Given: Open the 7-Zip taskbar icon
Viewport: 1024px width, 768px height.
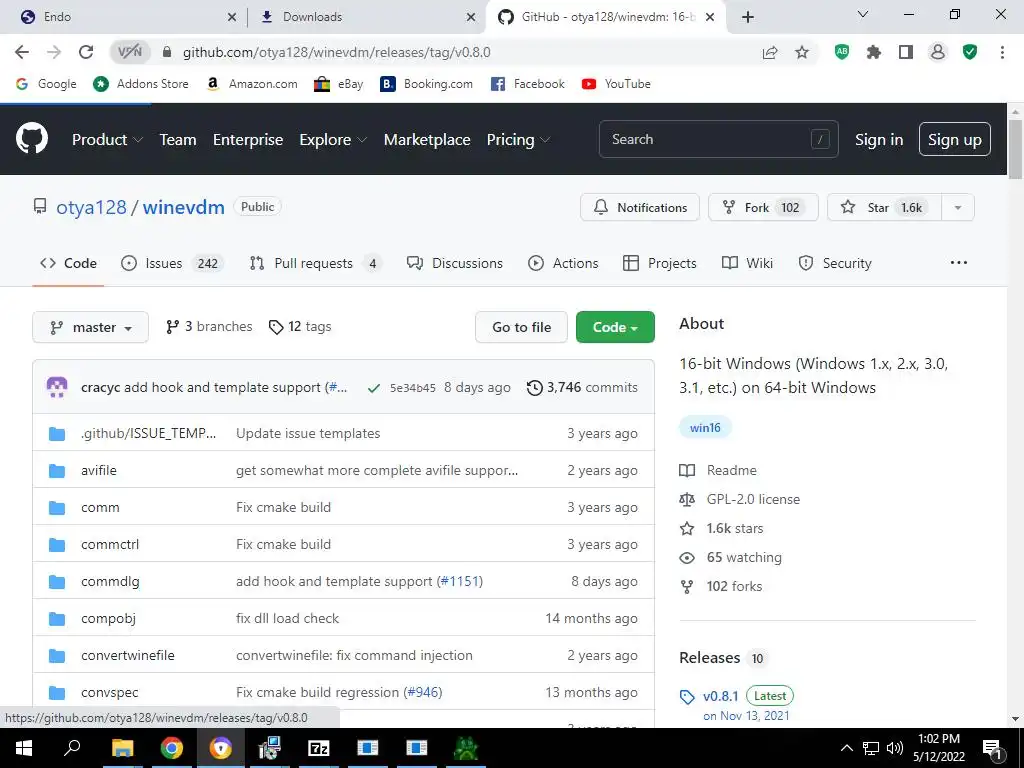Looking at the screenshot, I should click(319, 748).
